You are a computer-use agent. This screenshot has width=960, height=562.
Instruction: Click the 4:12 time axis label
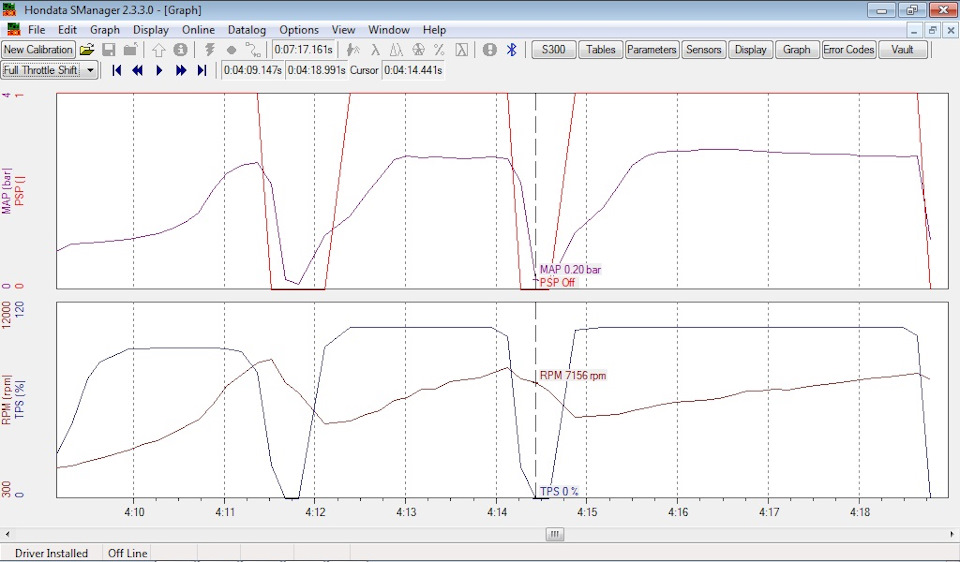click(x=315, y=512)
